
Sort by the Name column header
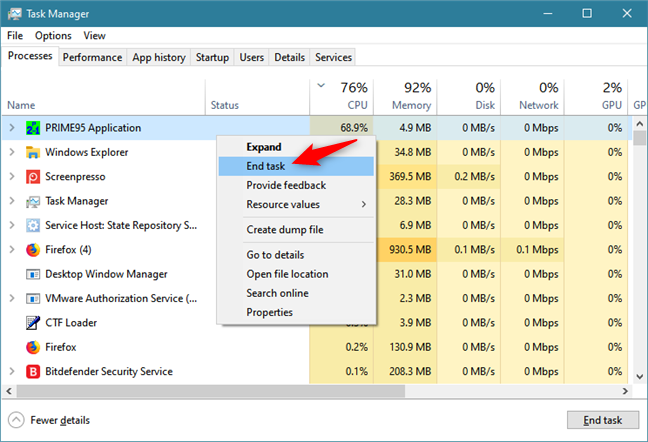[x=103, y=97]
